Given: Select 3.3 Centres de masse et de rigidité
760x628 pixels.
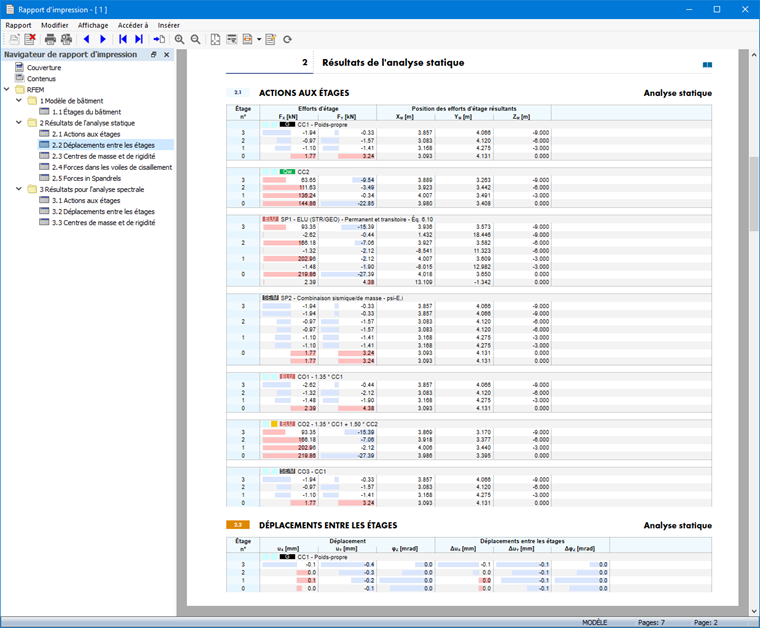Looking at the screenshot, I should point(104,223).
